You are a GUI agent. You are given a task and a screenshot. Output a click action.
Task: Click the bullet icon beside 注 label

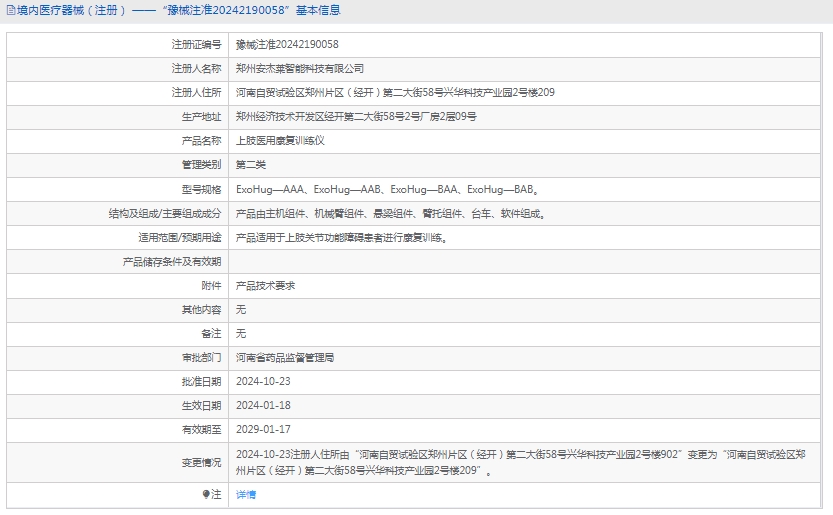[x=207, y=494]
